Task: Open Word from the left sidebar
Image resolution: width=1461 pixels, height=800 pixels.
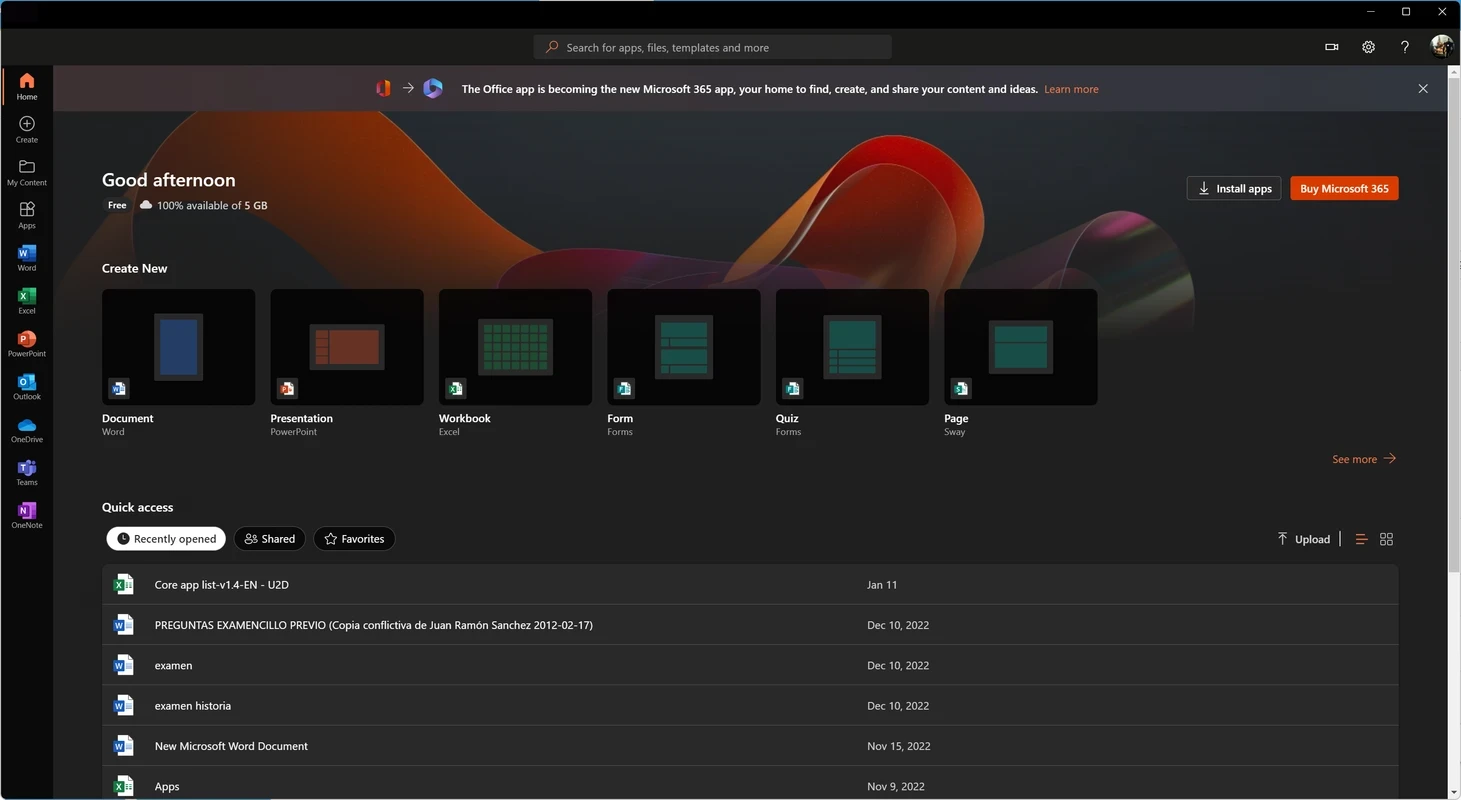Action: (27, 258)
